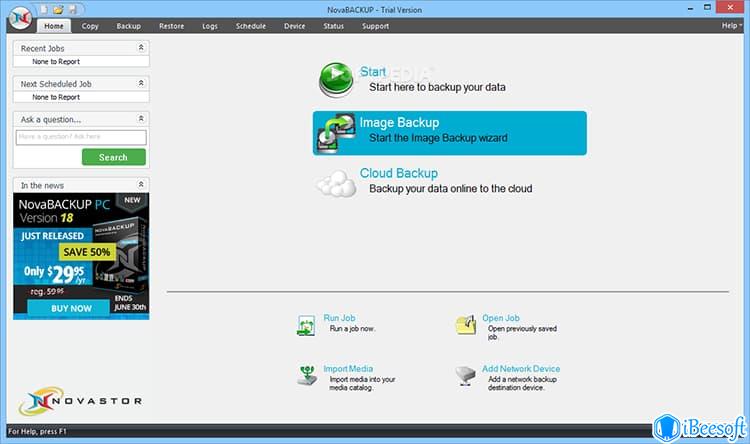Click 'Backup your data online to the cloud'
The image size is (750, 444).
(x=451, y=189)
